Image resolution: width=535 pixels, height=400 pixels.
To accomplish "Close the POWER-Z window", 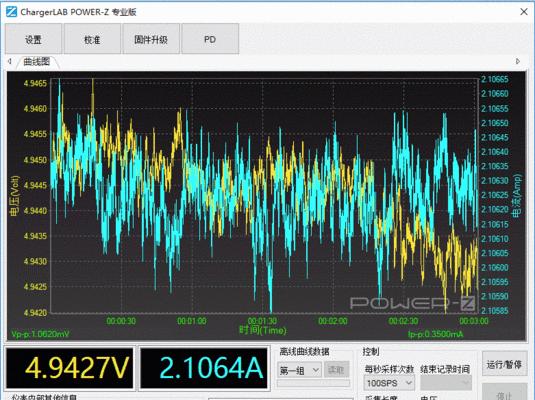I will 524,12.
